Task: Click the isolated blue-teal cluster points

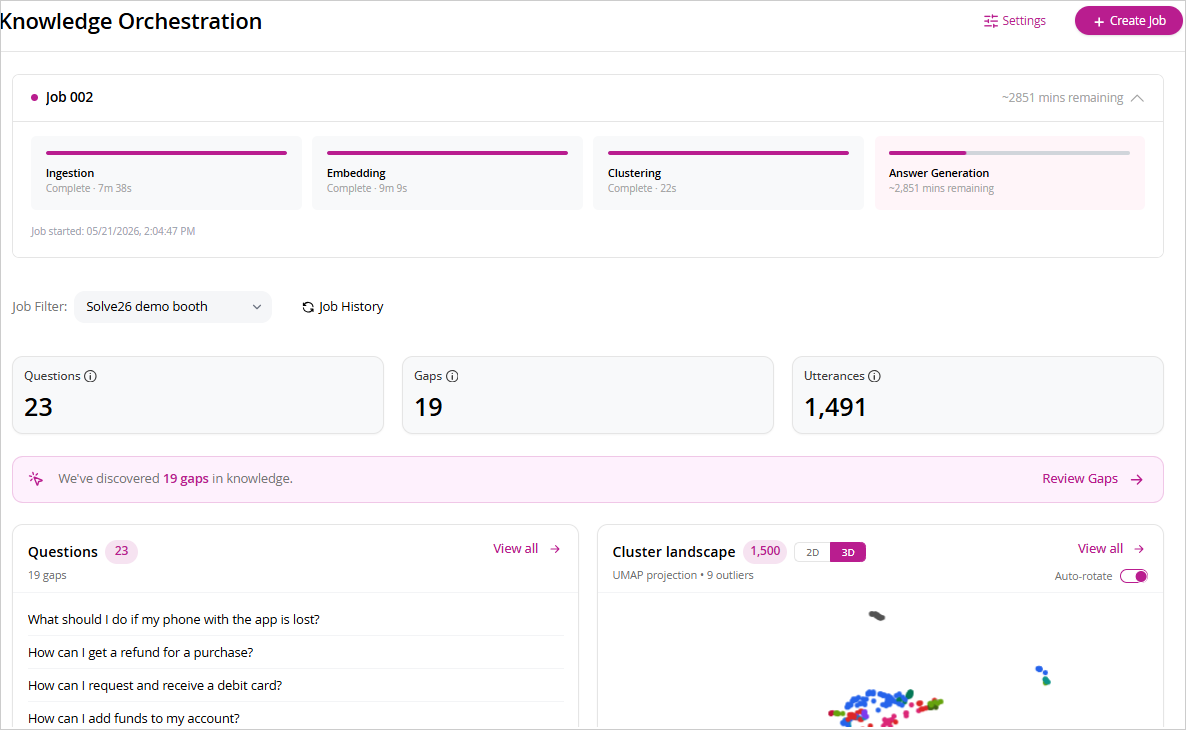Action: [x=1043, y=676]
